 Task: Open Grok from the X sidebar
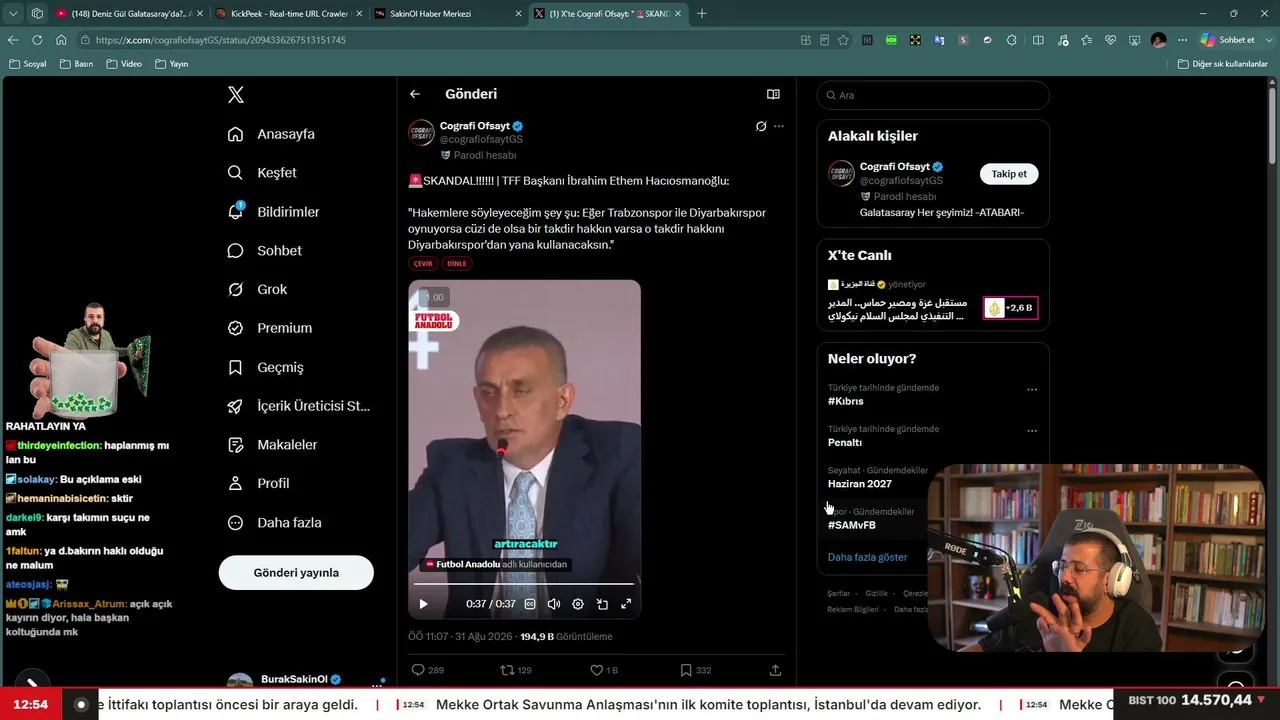tap(257, 290)
